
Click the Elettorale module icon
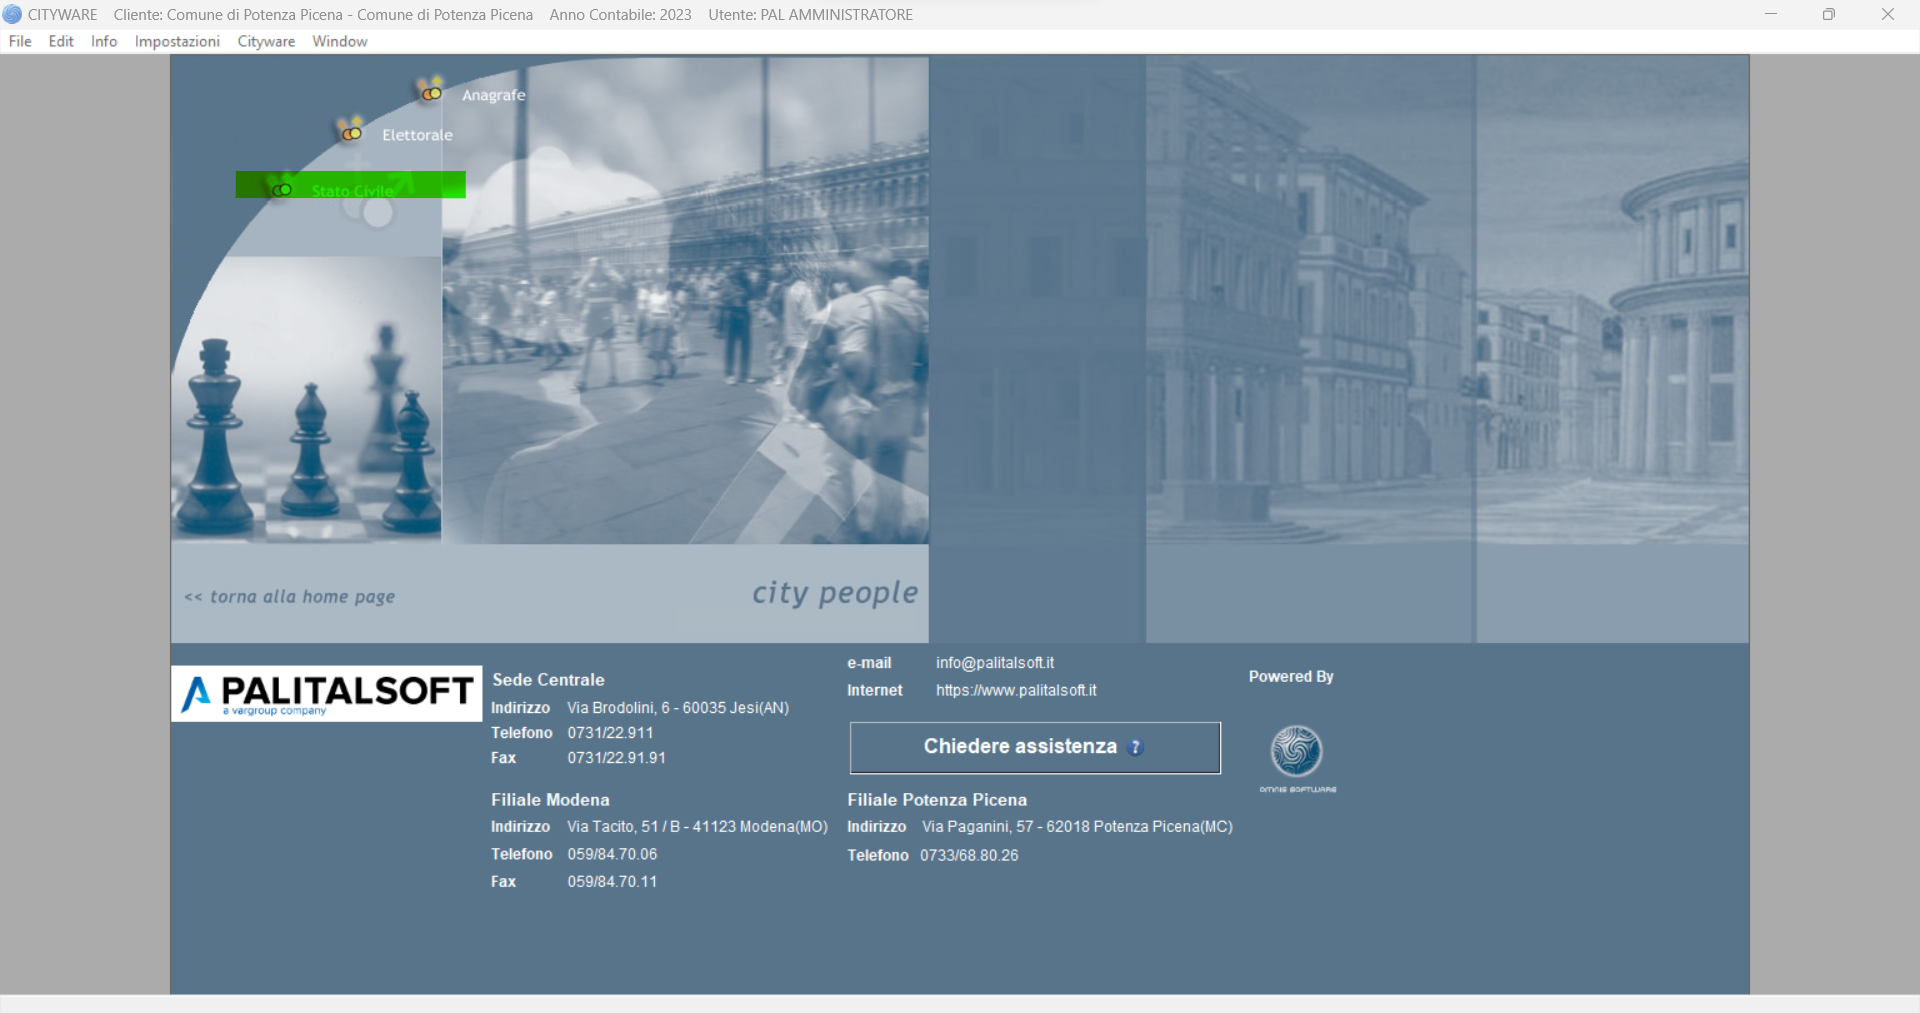pyautogui.click(x=351, y=131)
